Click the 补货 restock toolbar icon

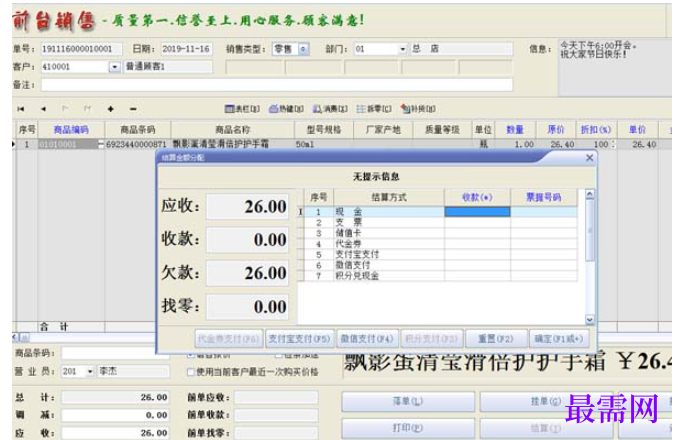[x=418, y=109]
